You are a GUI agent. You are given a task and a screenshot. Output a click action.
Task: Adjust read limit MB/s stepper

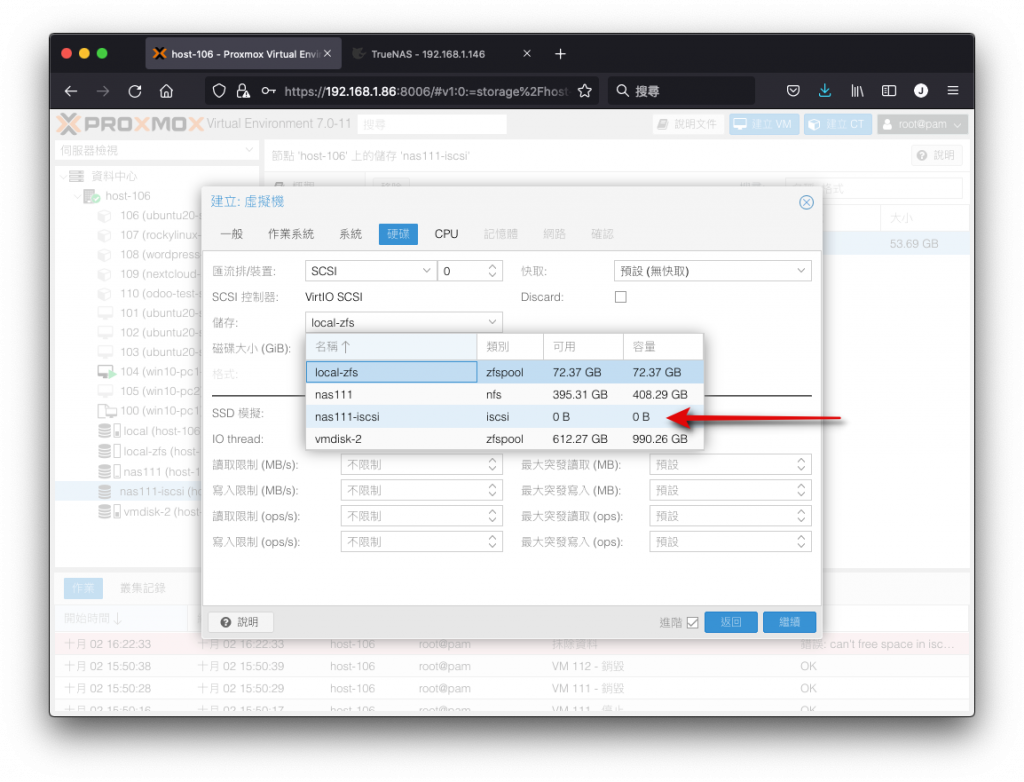click(x=492, y=464)
